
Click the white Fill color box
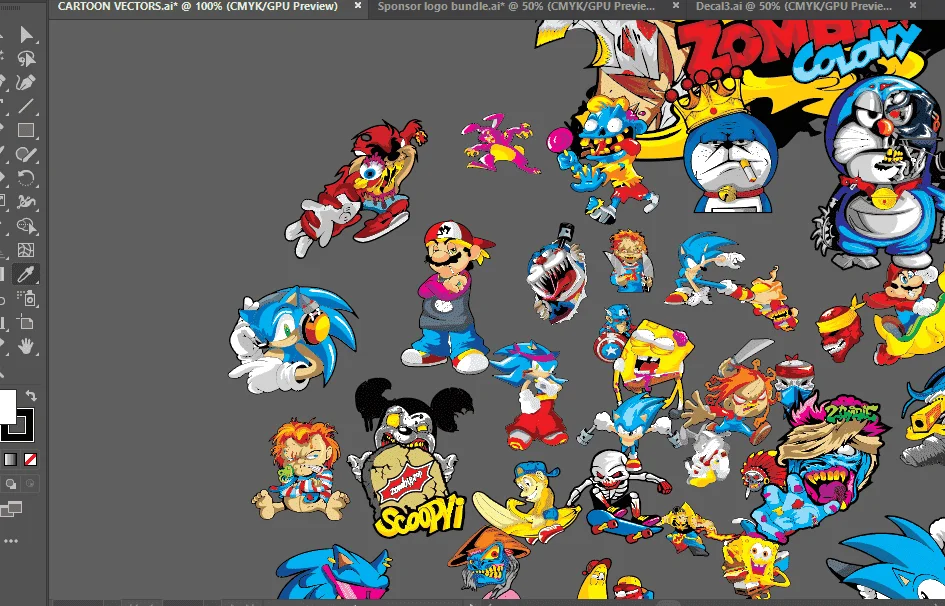[x=6, y=407]
